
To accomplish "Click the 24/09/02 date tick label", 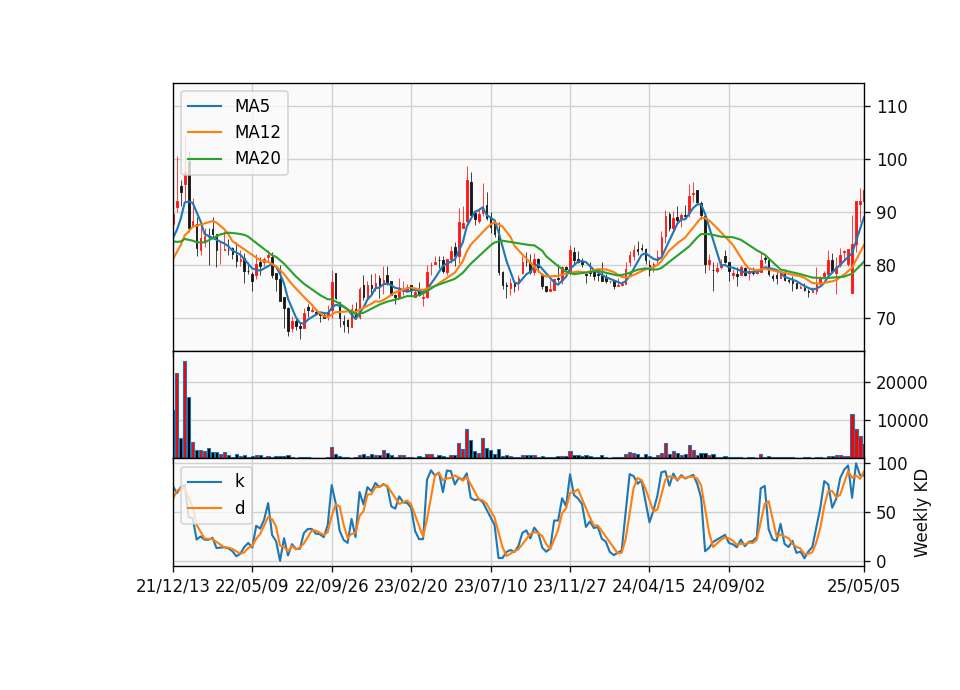I will tap(729, 586).
